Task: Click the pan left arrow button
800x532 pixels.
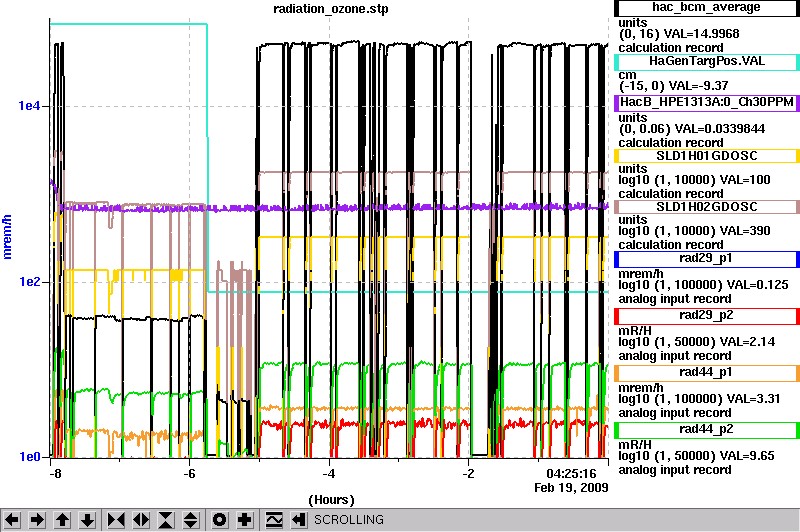Action: (12, 520)
